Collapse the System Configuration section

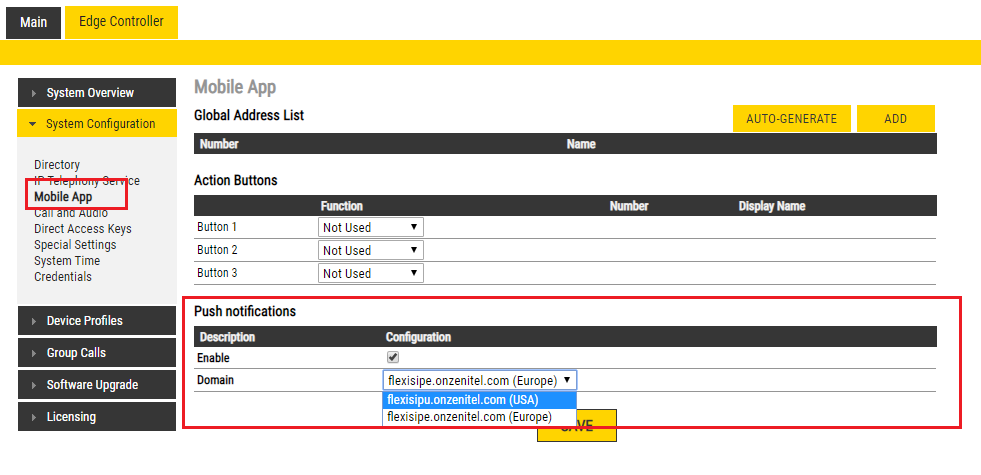click(x=97, y=124)
